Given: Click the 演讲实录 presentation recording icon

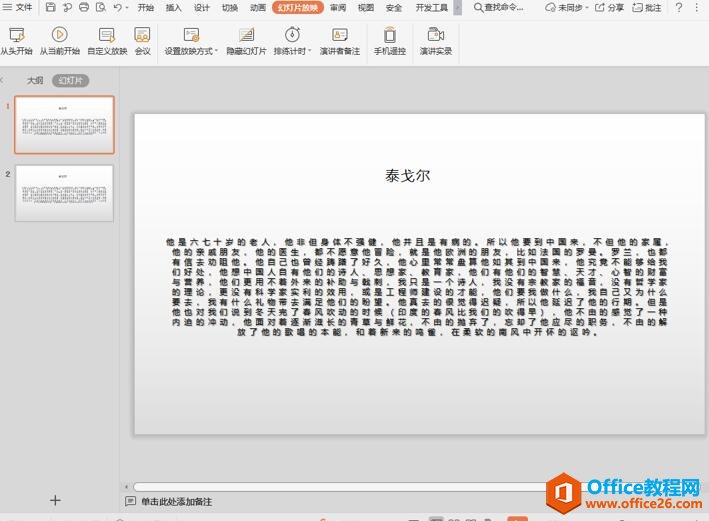Looking at the screenshot, I should tap(436, 41).
